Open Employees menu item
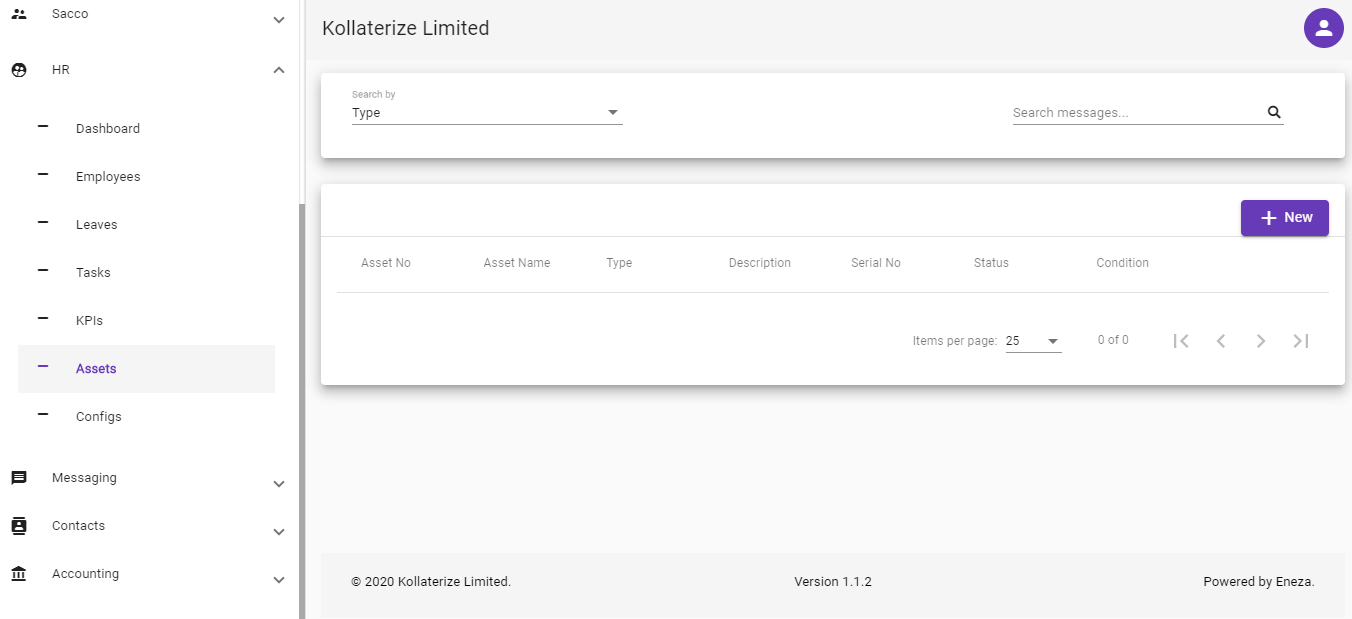 [146, 177]
